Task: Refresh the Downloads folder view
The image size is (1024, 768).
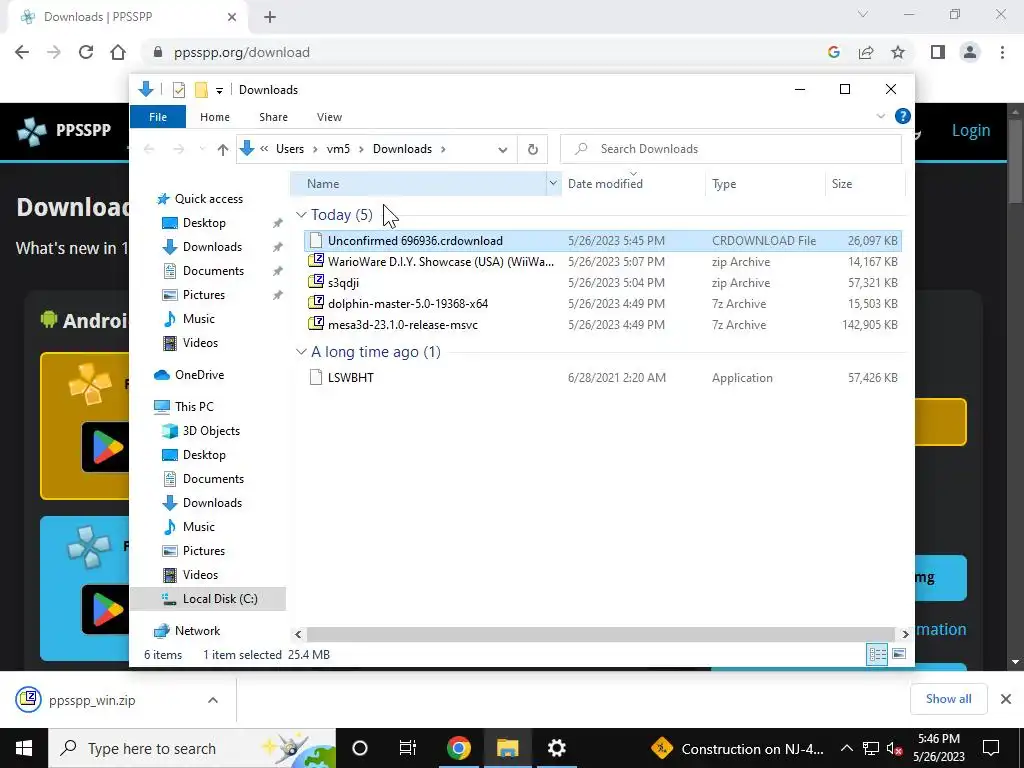Action: tap(532, 150)
